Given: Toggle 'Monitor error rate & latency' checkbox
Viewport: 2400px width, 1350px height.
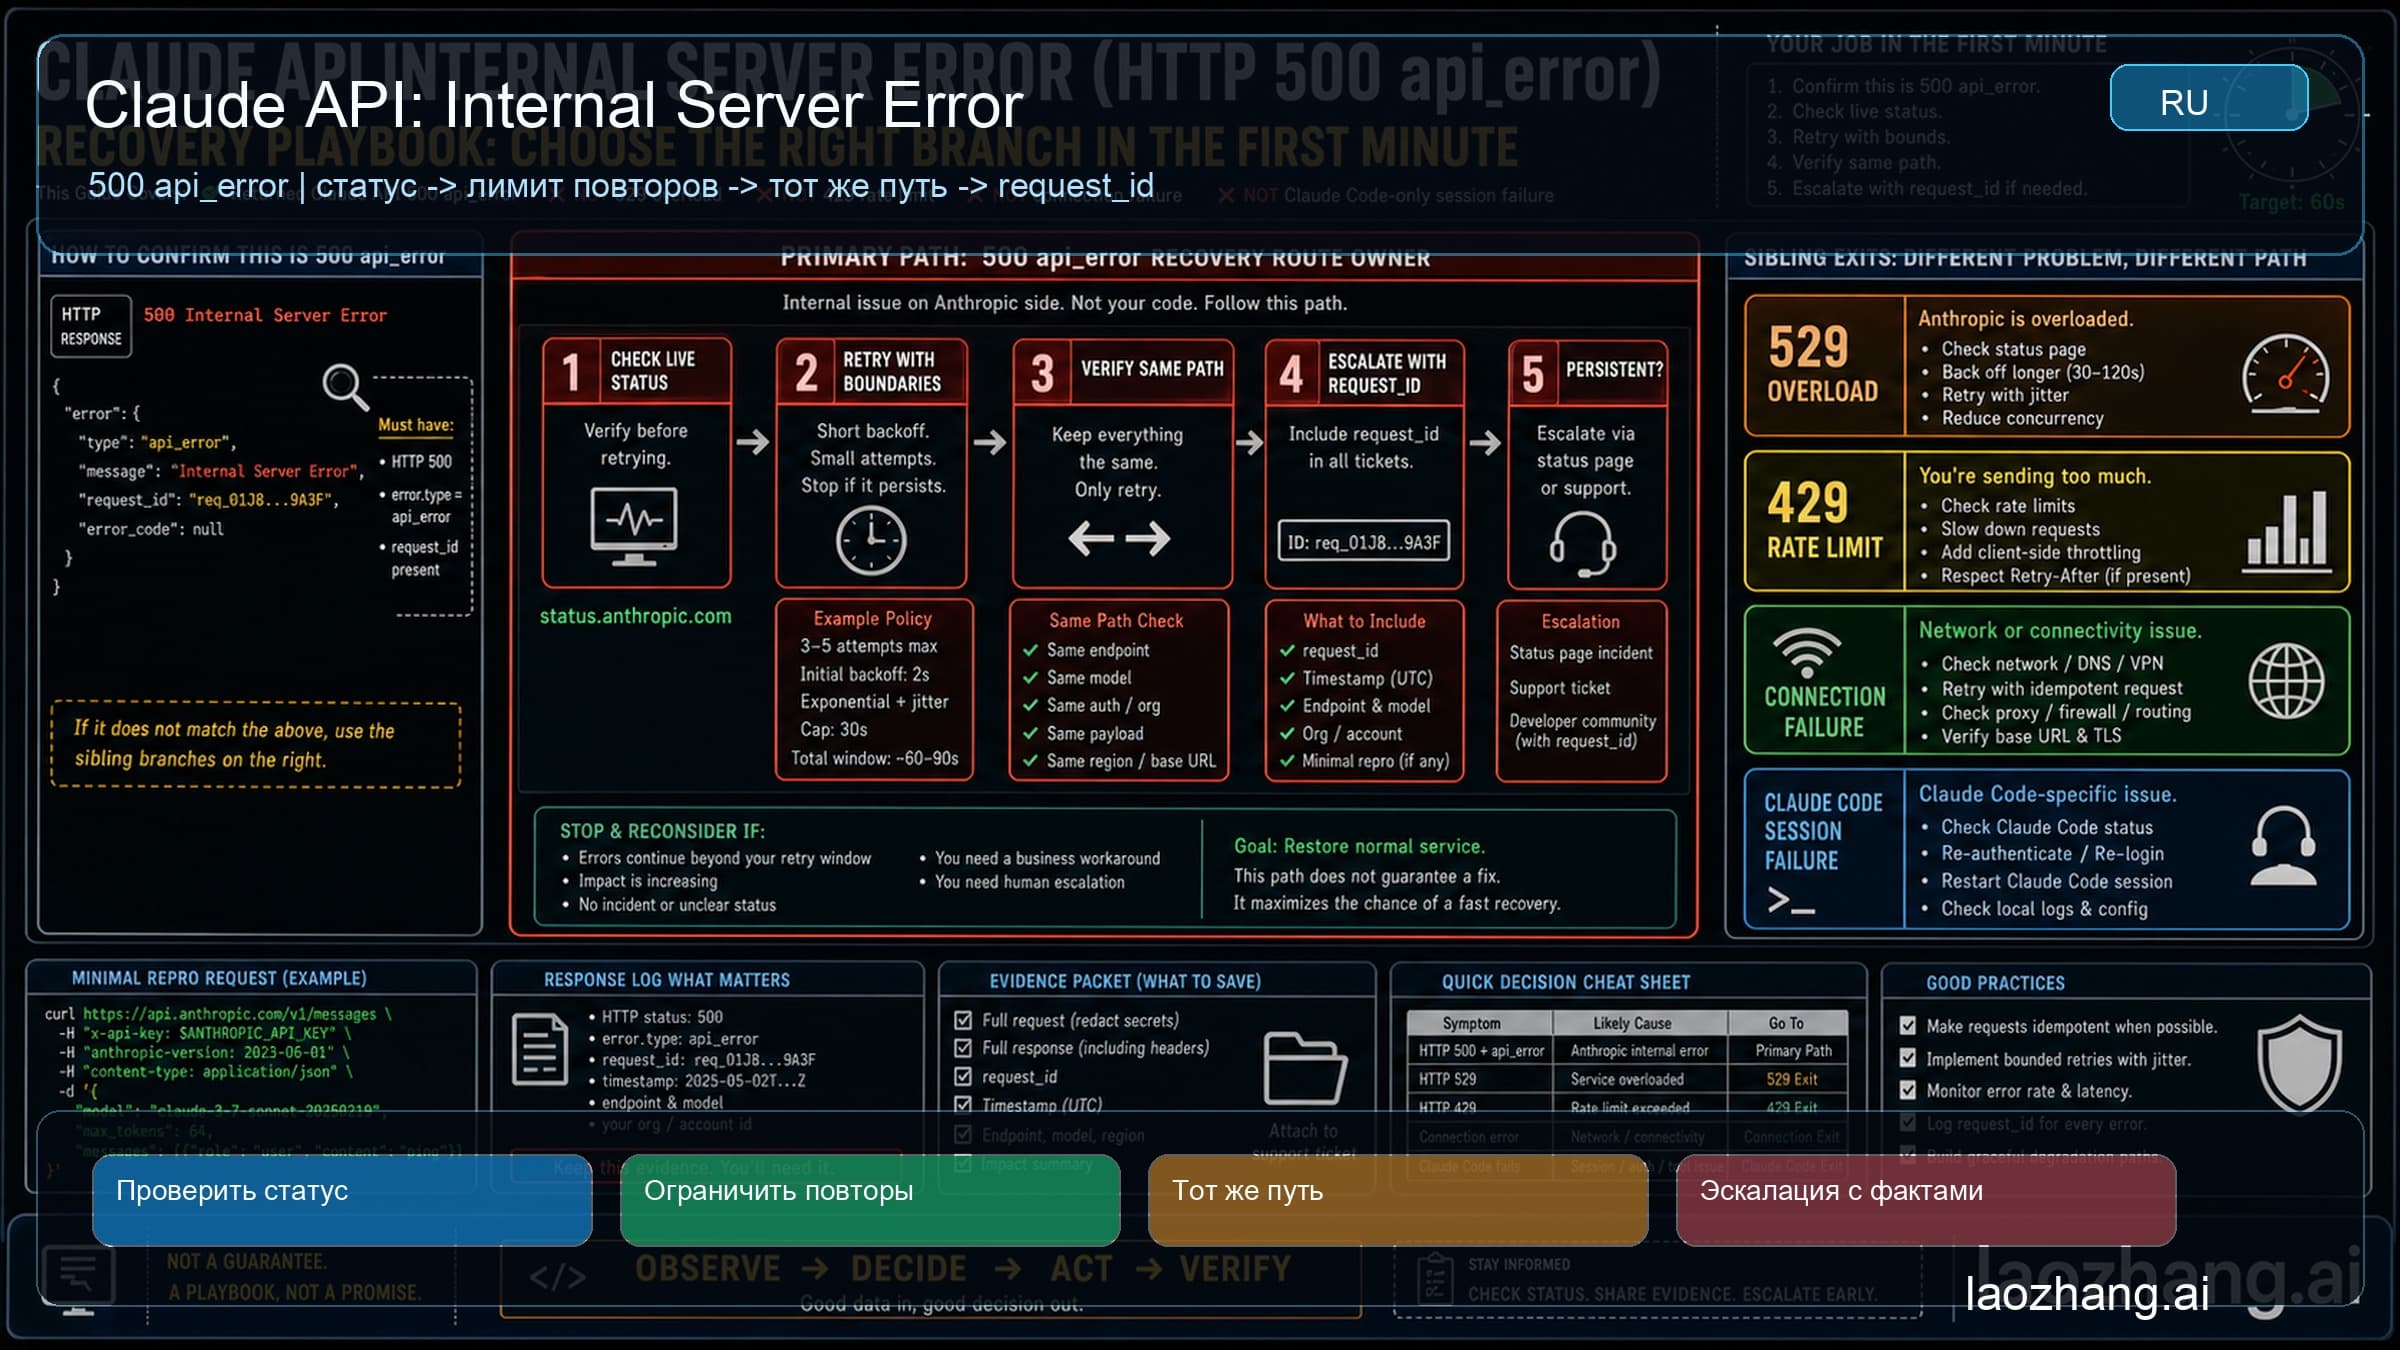Looking at the screenshot, I should 1908,1091.
